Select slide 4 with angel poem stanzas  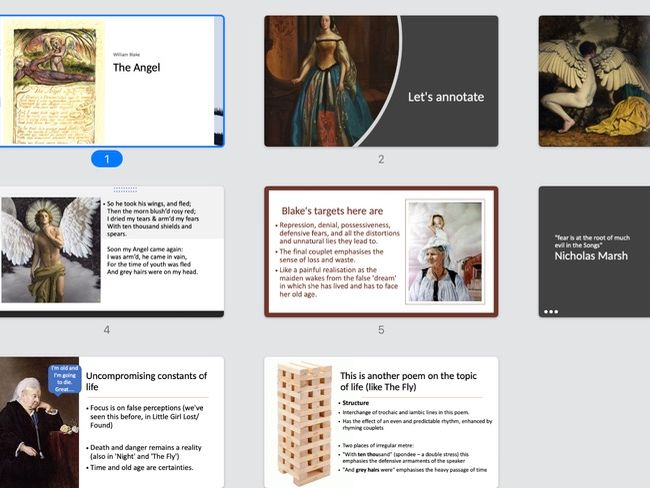[112, 252]
